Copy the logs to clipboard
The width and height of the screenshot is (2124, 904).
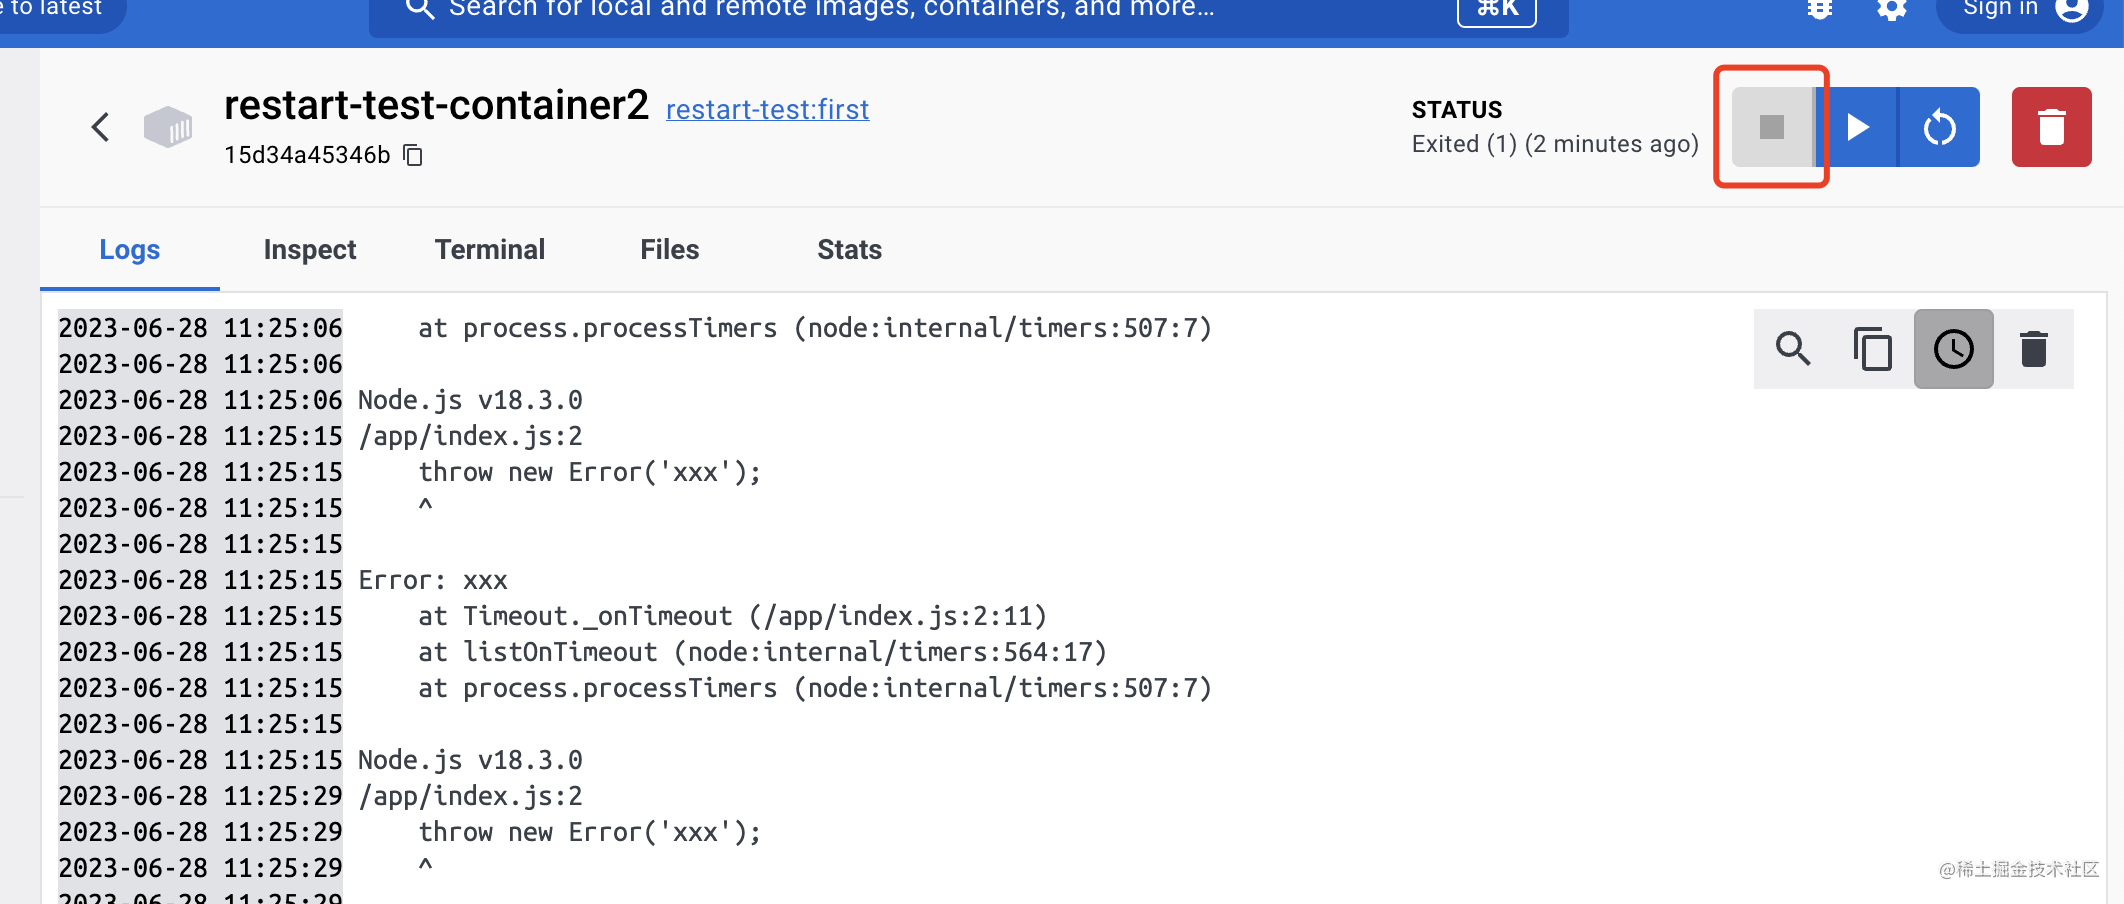click(1872, 349)
